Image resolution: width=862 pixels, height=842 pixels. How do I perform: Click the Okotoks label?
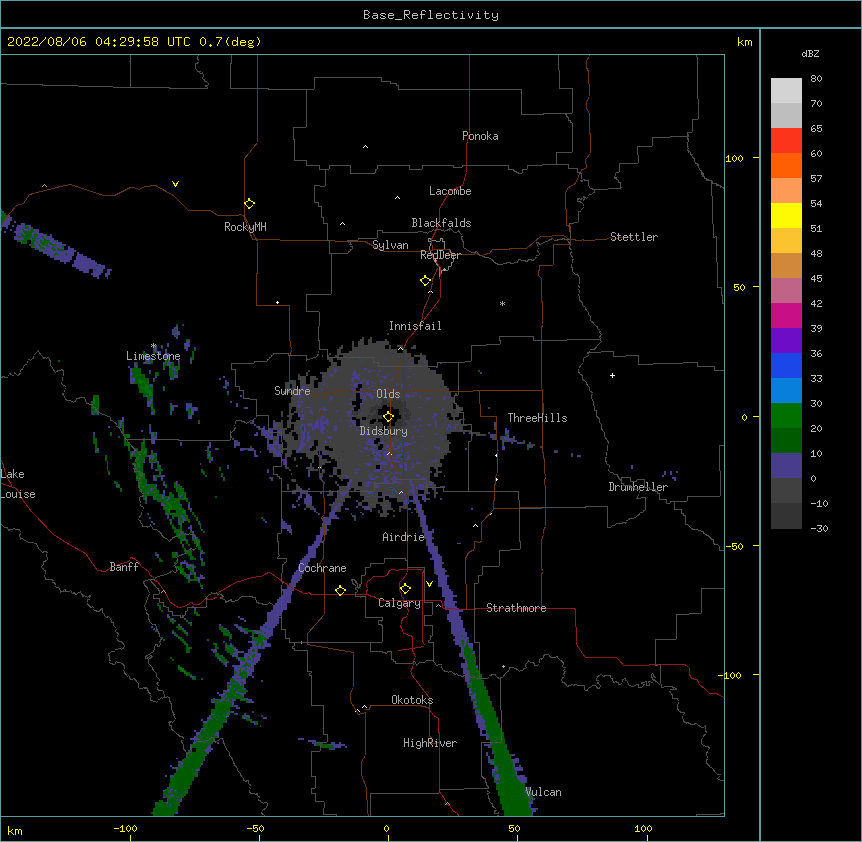412,700
